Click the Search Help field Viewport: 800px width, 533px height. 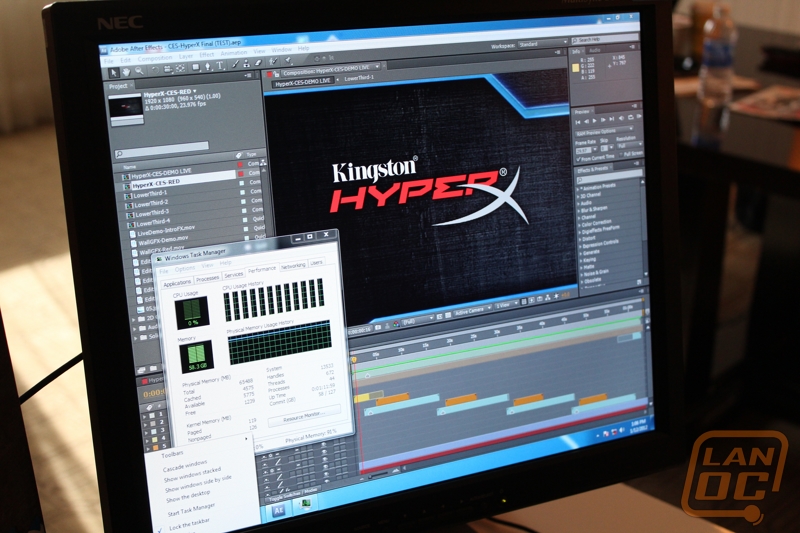point(605,39)
